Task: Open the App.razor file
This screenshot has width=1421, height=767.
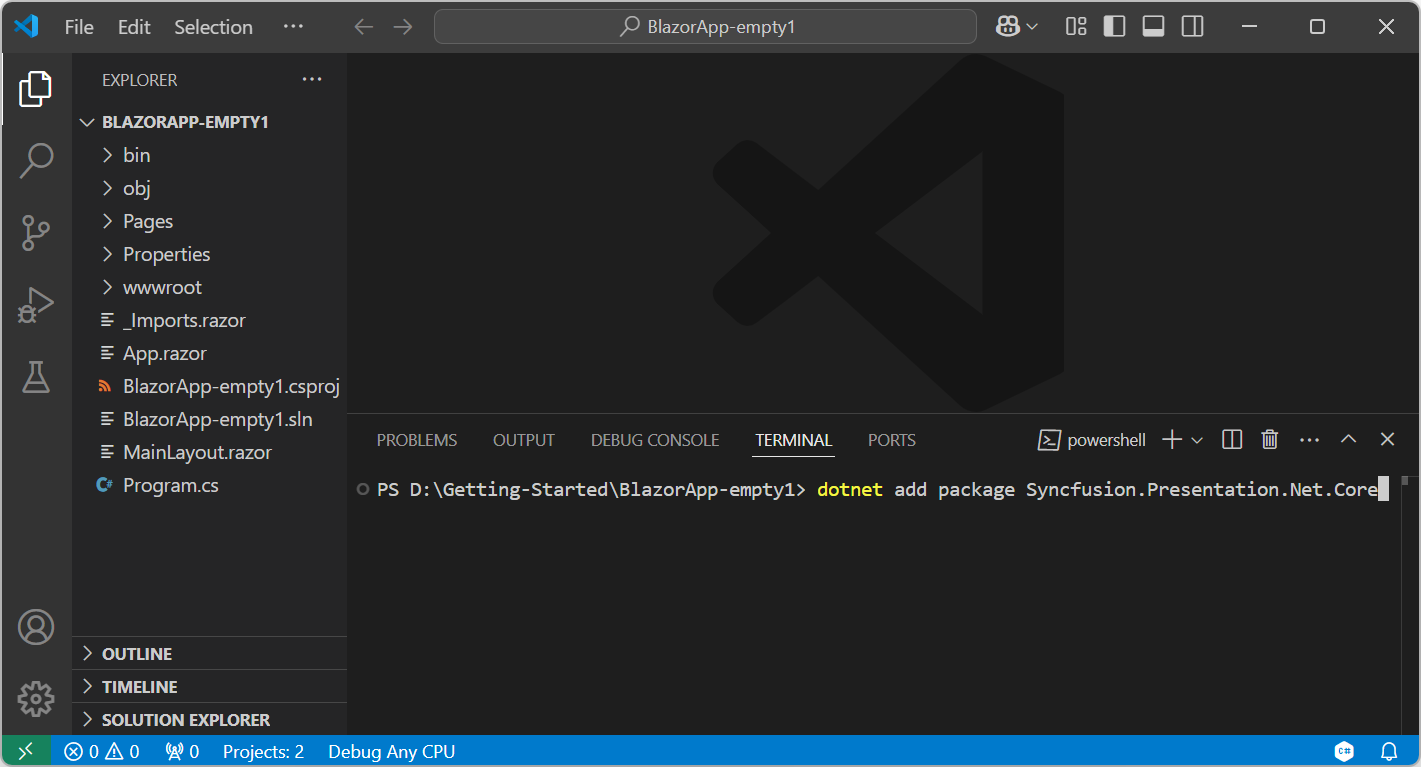Action: (210, 353)
